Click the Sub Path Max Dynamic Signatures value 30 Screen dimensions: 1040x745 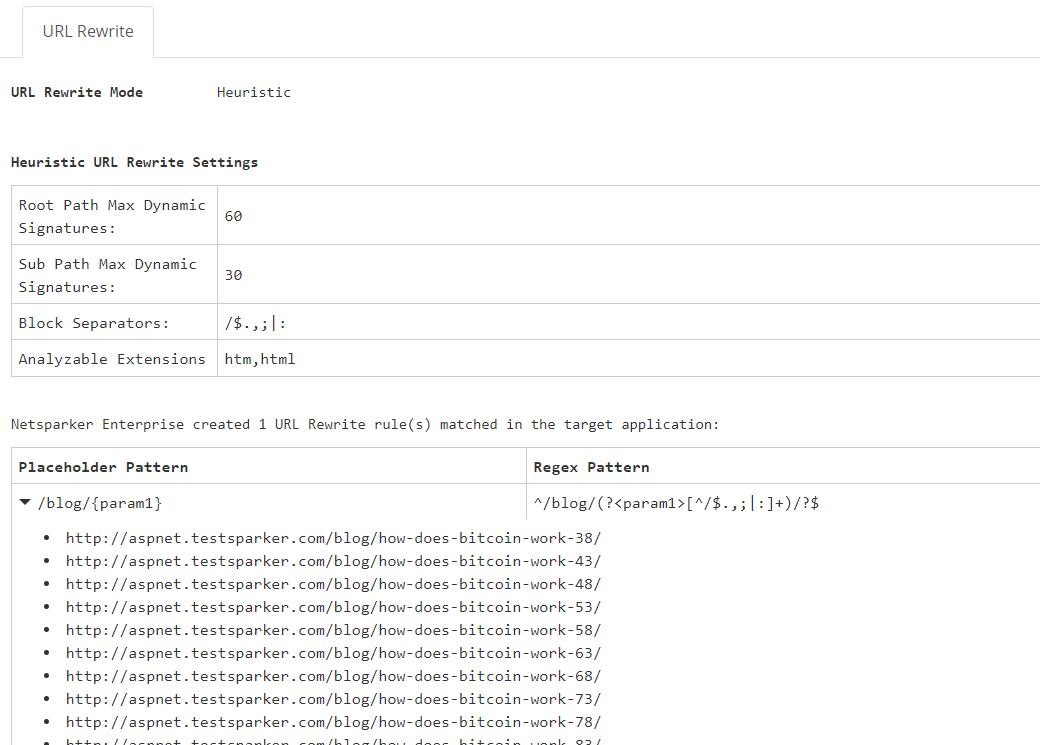[232, 275]
